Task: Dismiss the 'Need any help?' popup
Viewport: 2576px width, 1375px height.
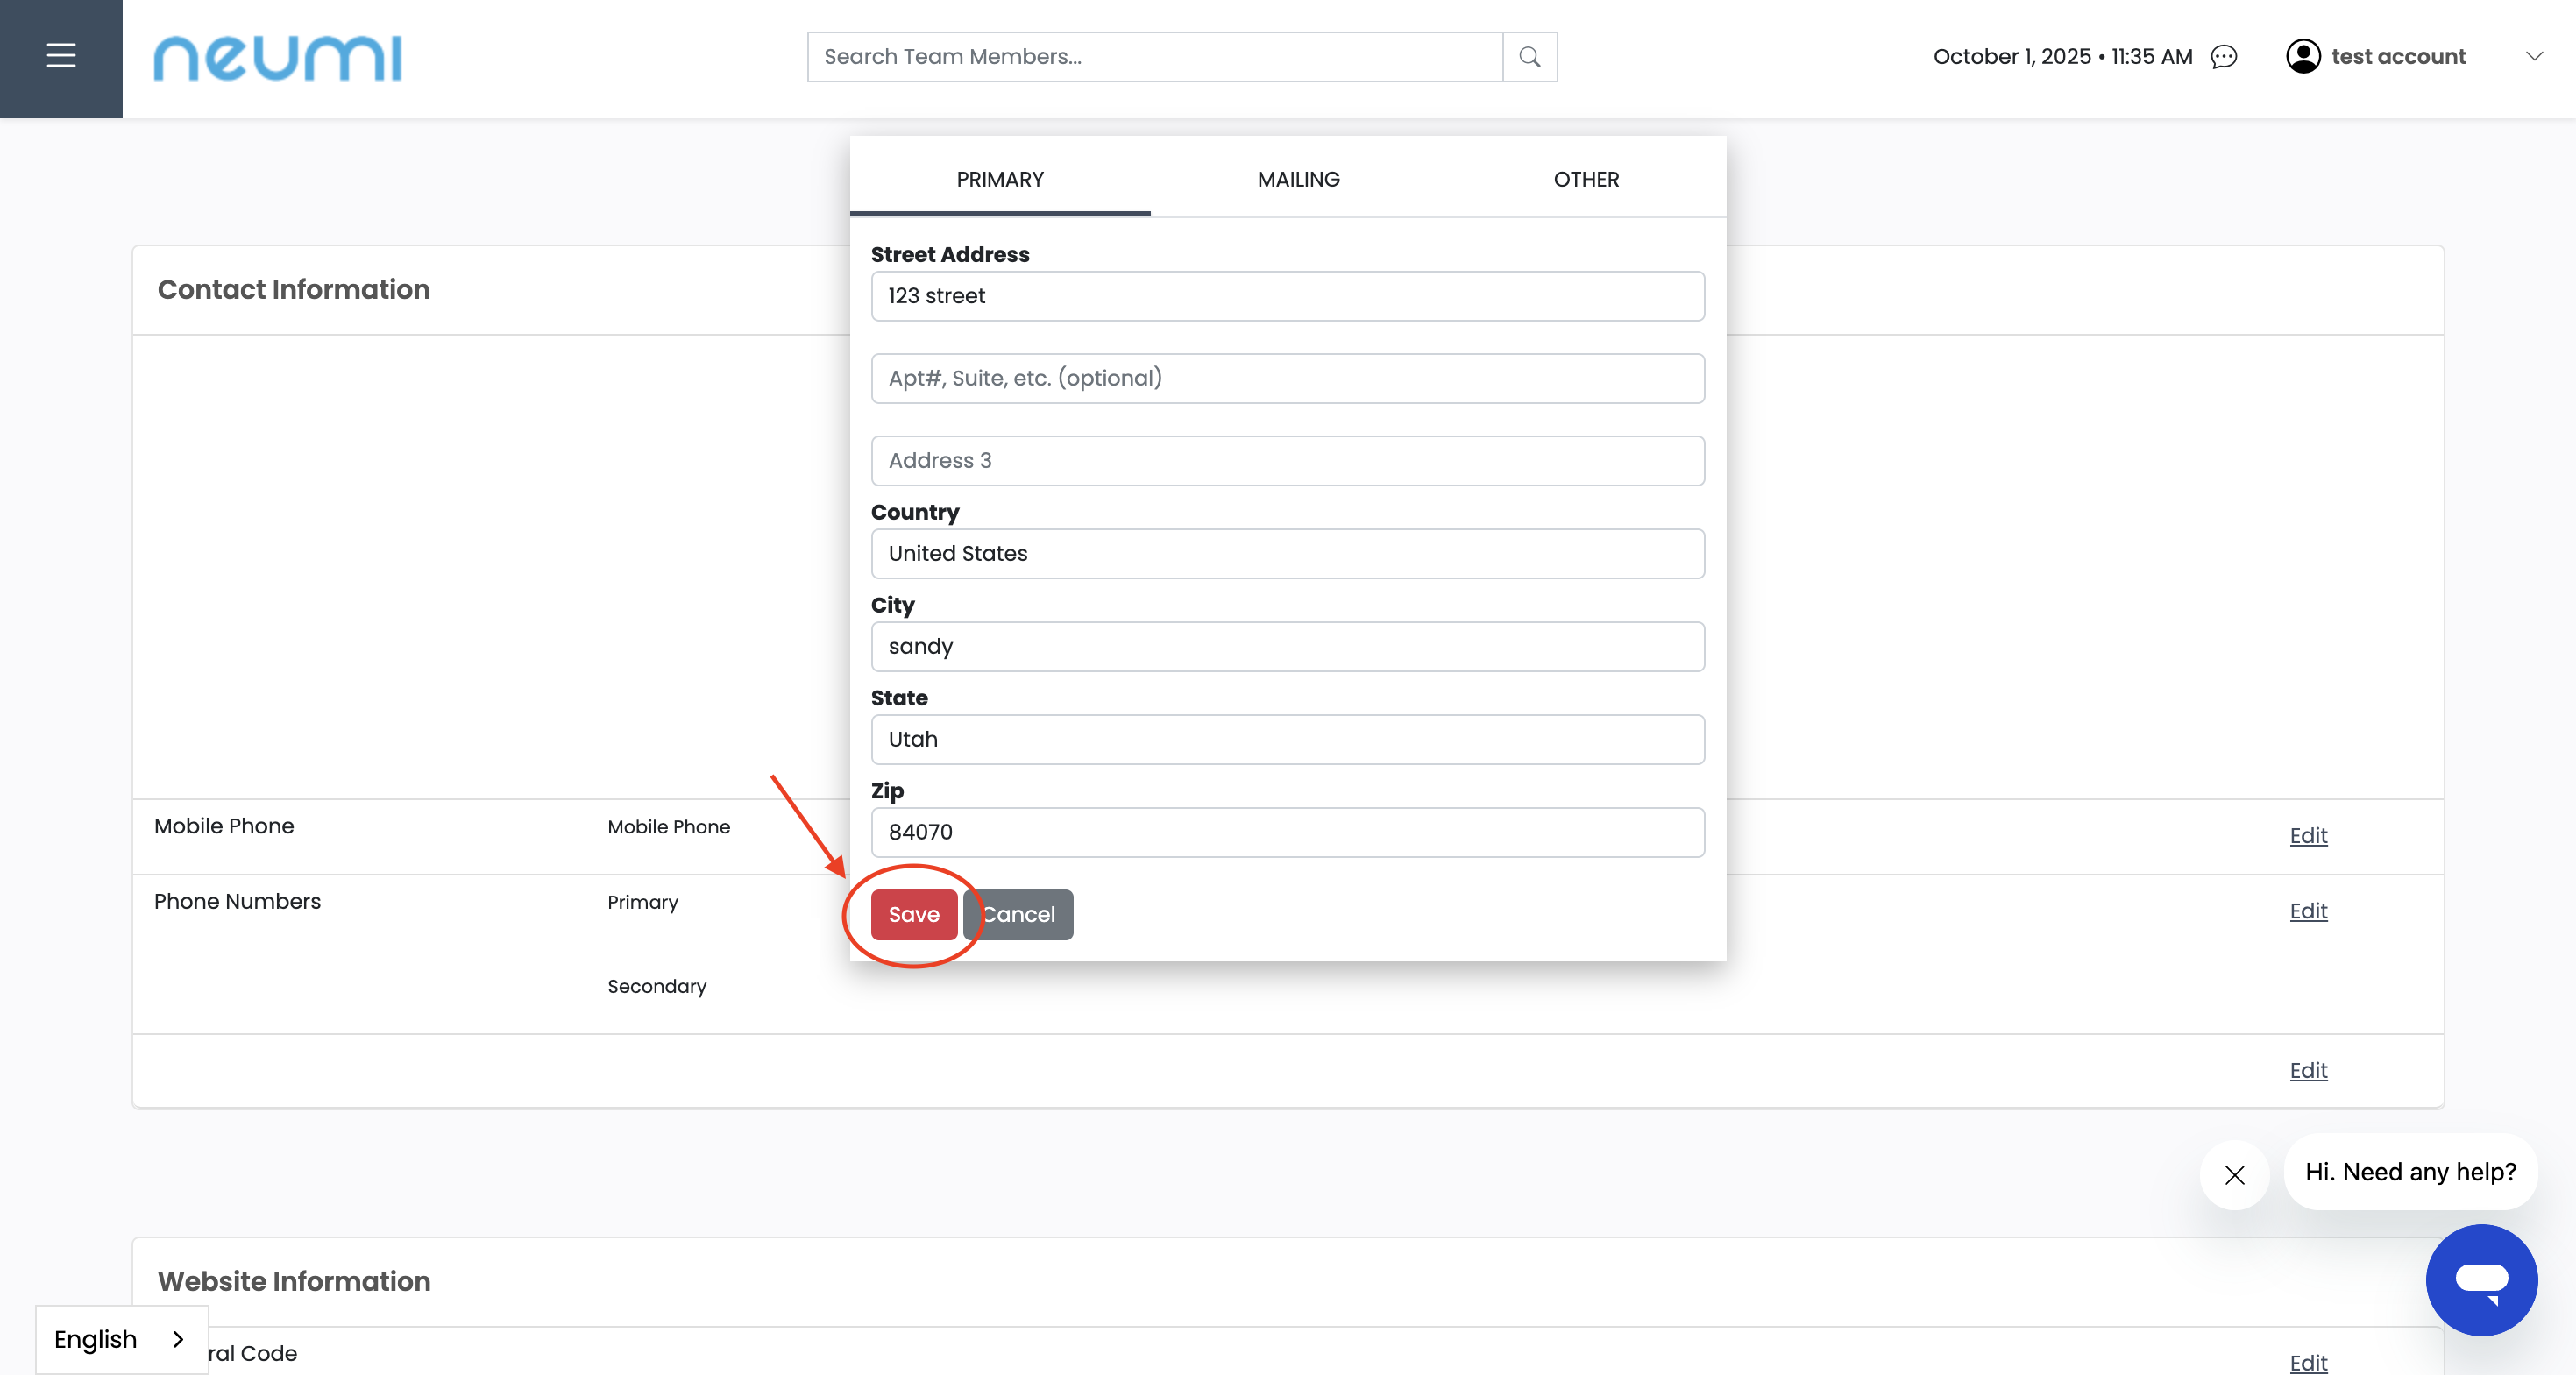Action: (x=2234, y=1175)
